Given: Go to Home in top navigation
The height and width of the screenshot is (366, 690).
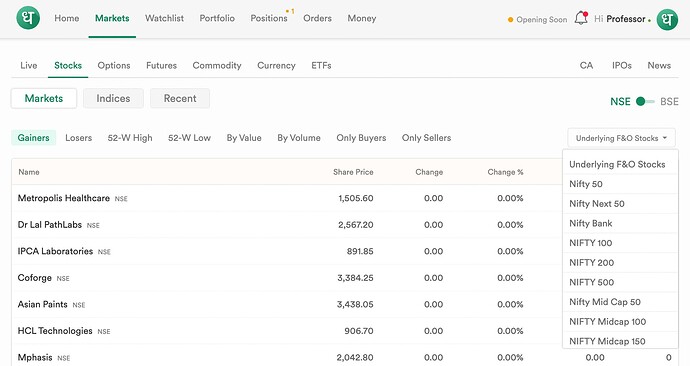Looking at the screenshot, I should tap(67, 18).
